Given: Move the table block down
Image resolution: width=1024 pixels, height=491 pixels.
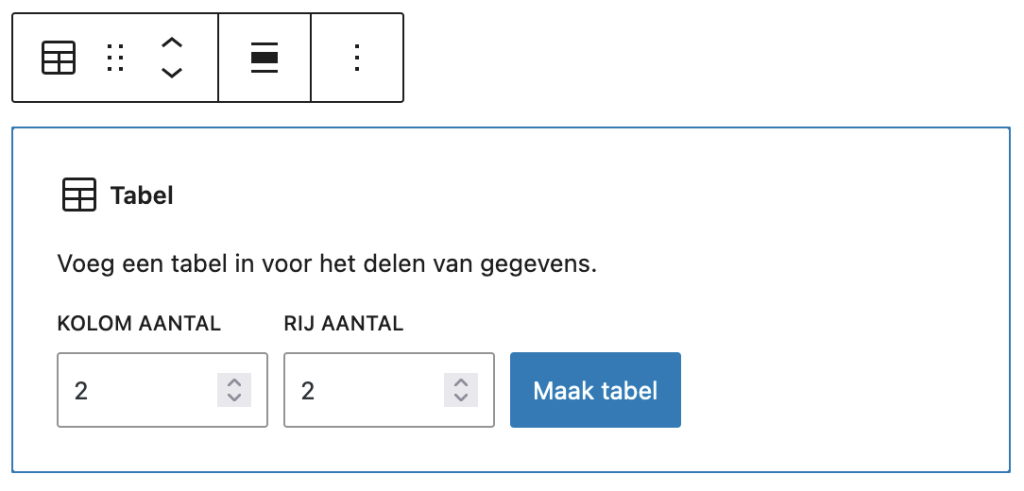Looking at the screenshot, I should [x=172, y=72].
